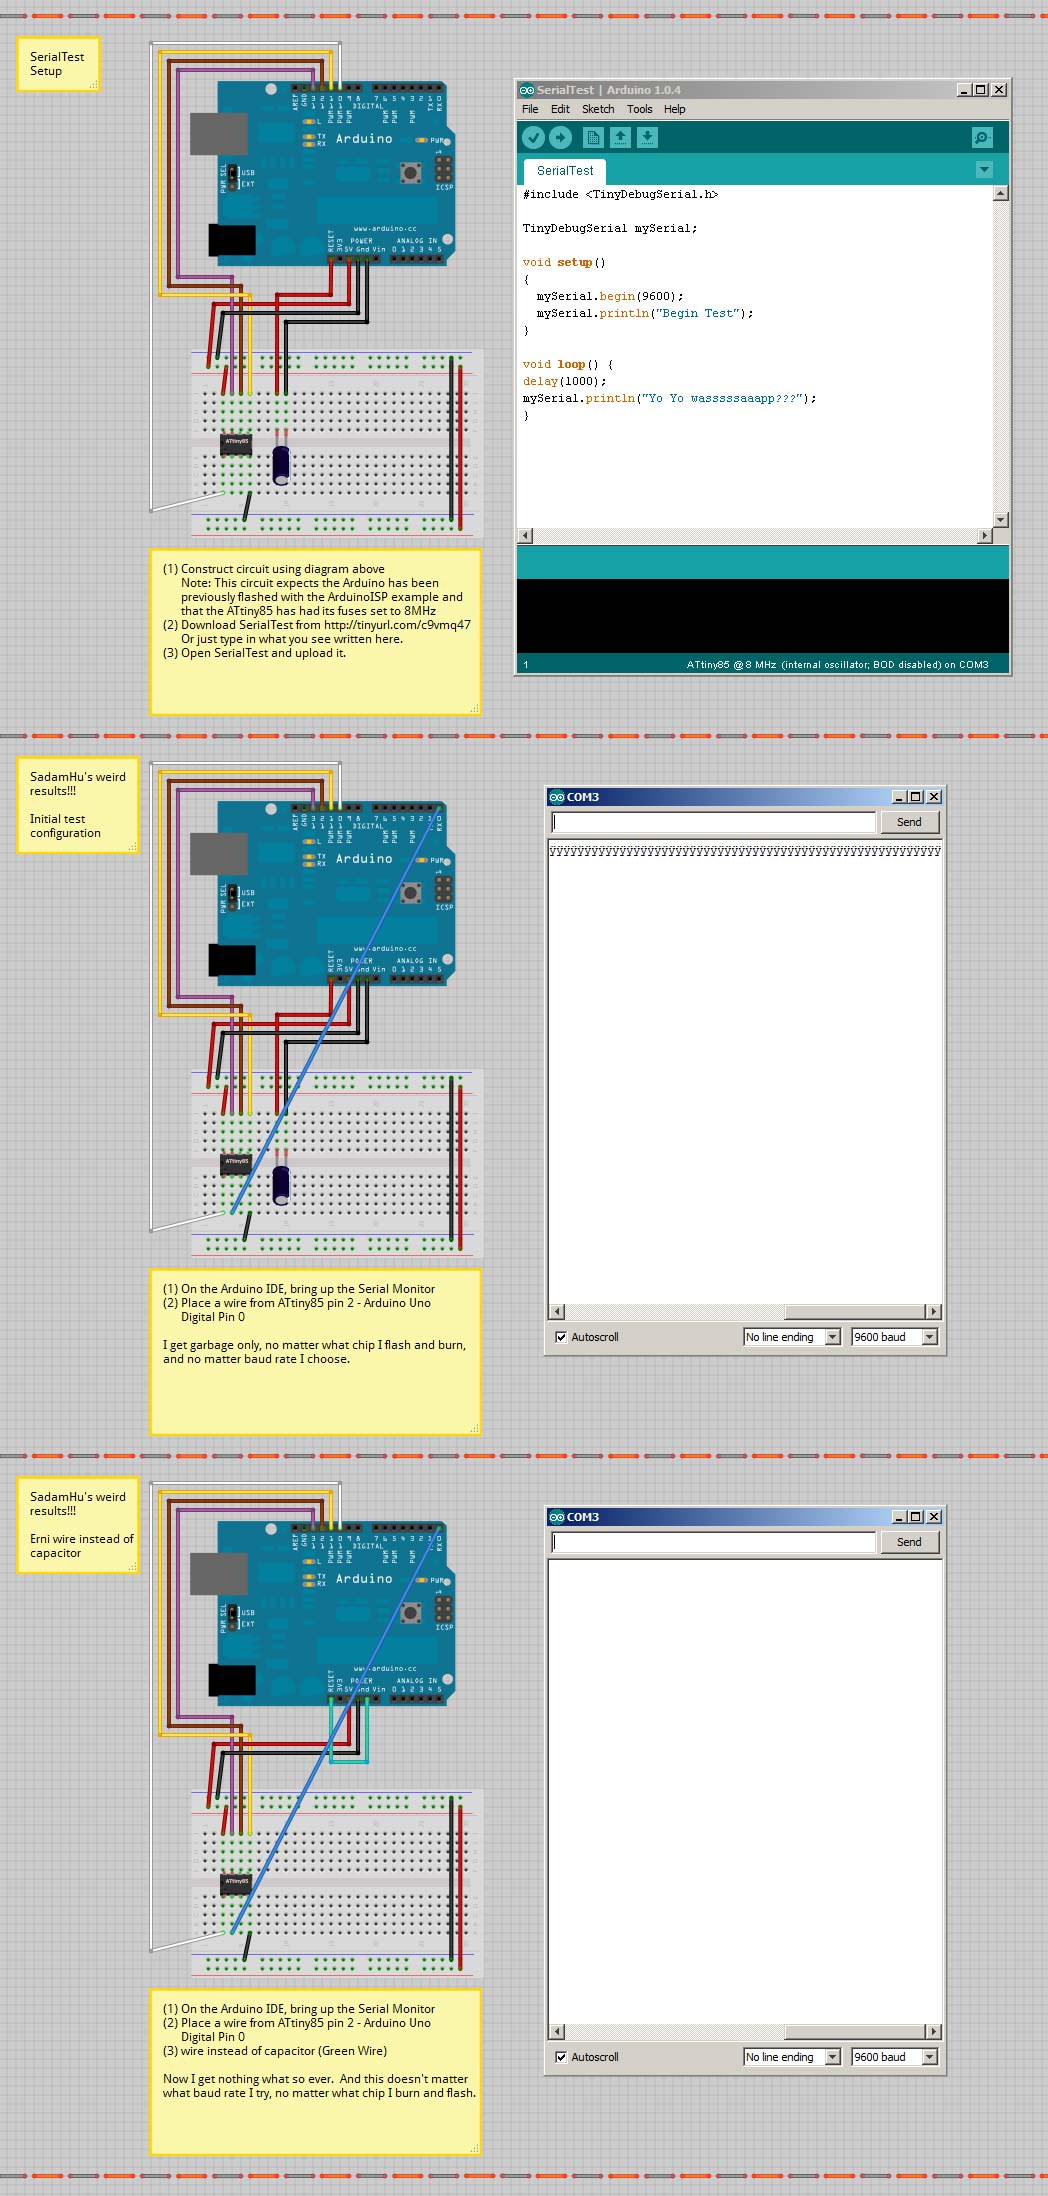Click the black console area in Arduino IDE
Image resolution: width=1048 pixels, height=2196 pixels.
[x=763, y=616]
